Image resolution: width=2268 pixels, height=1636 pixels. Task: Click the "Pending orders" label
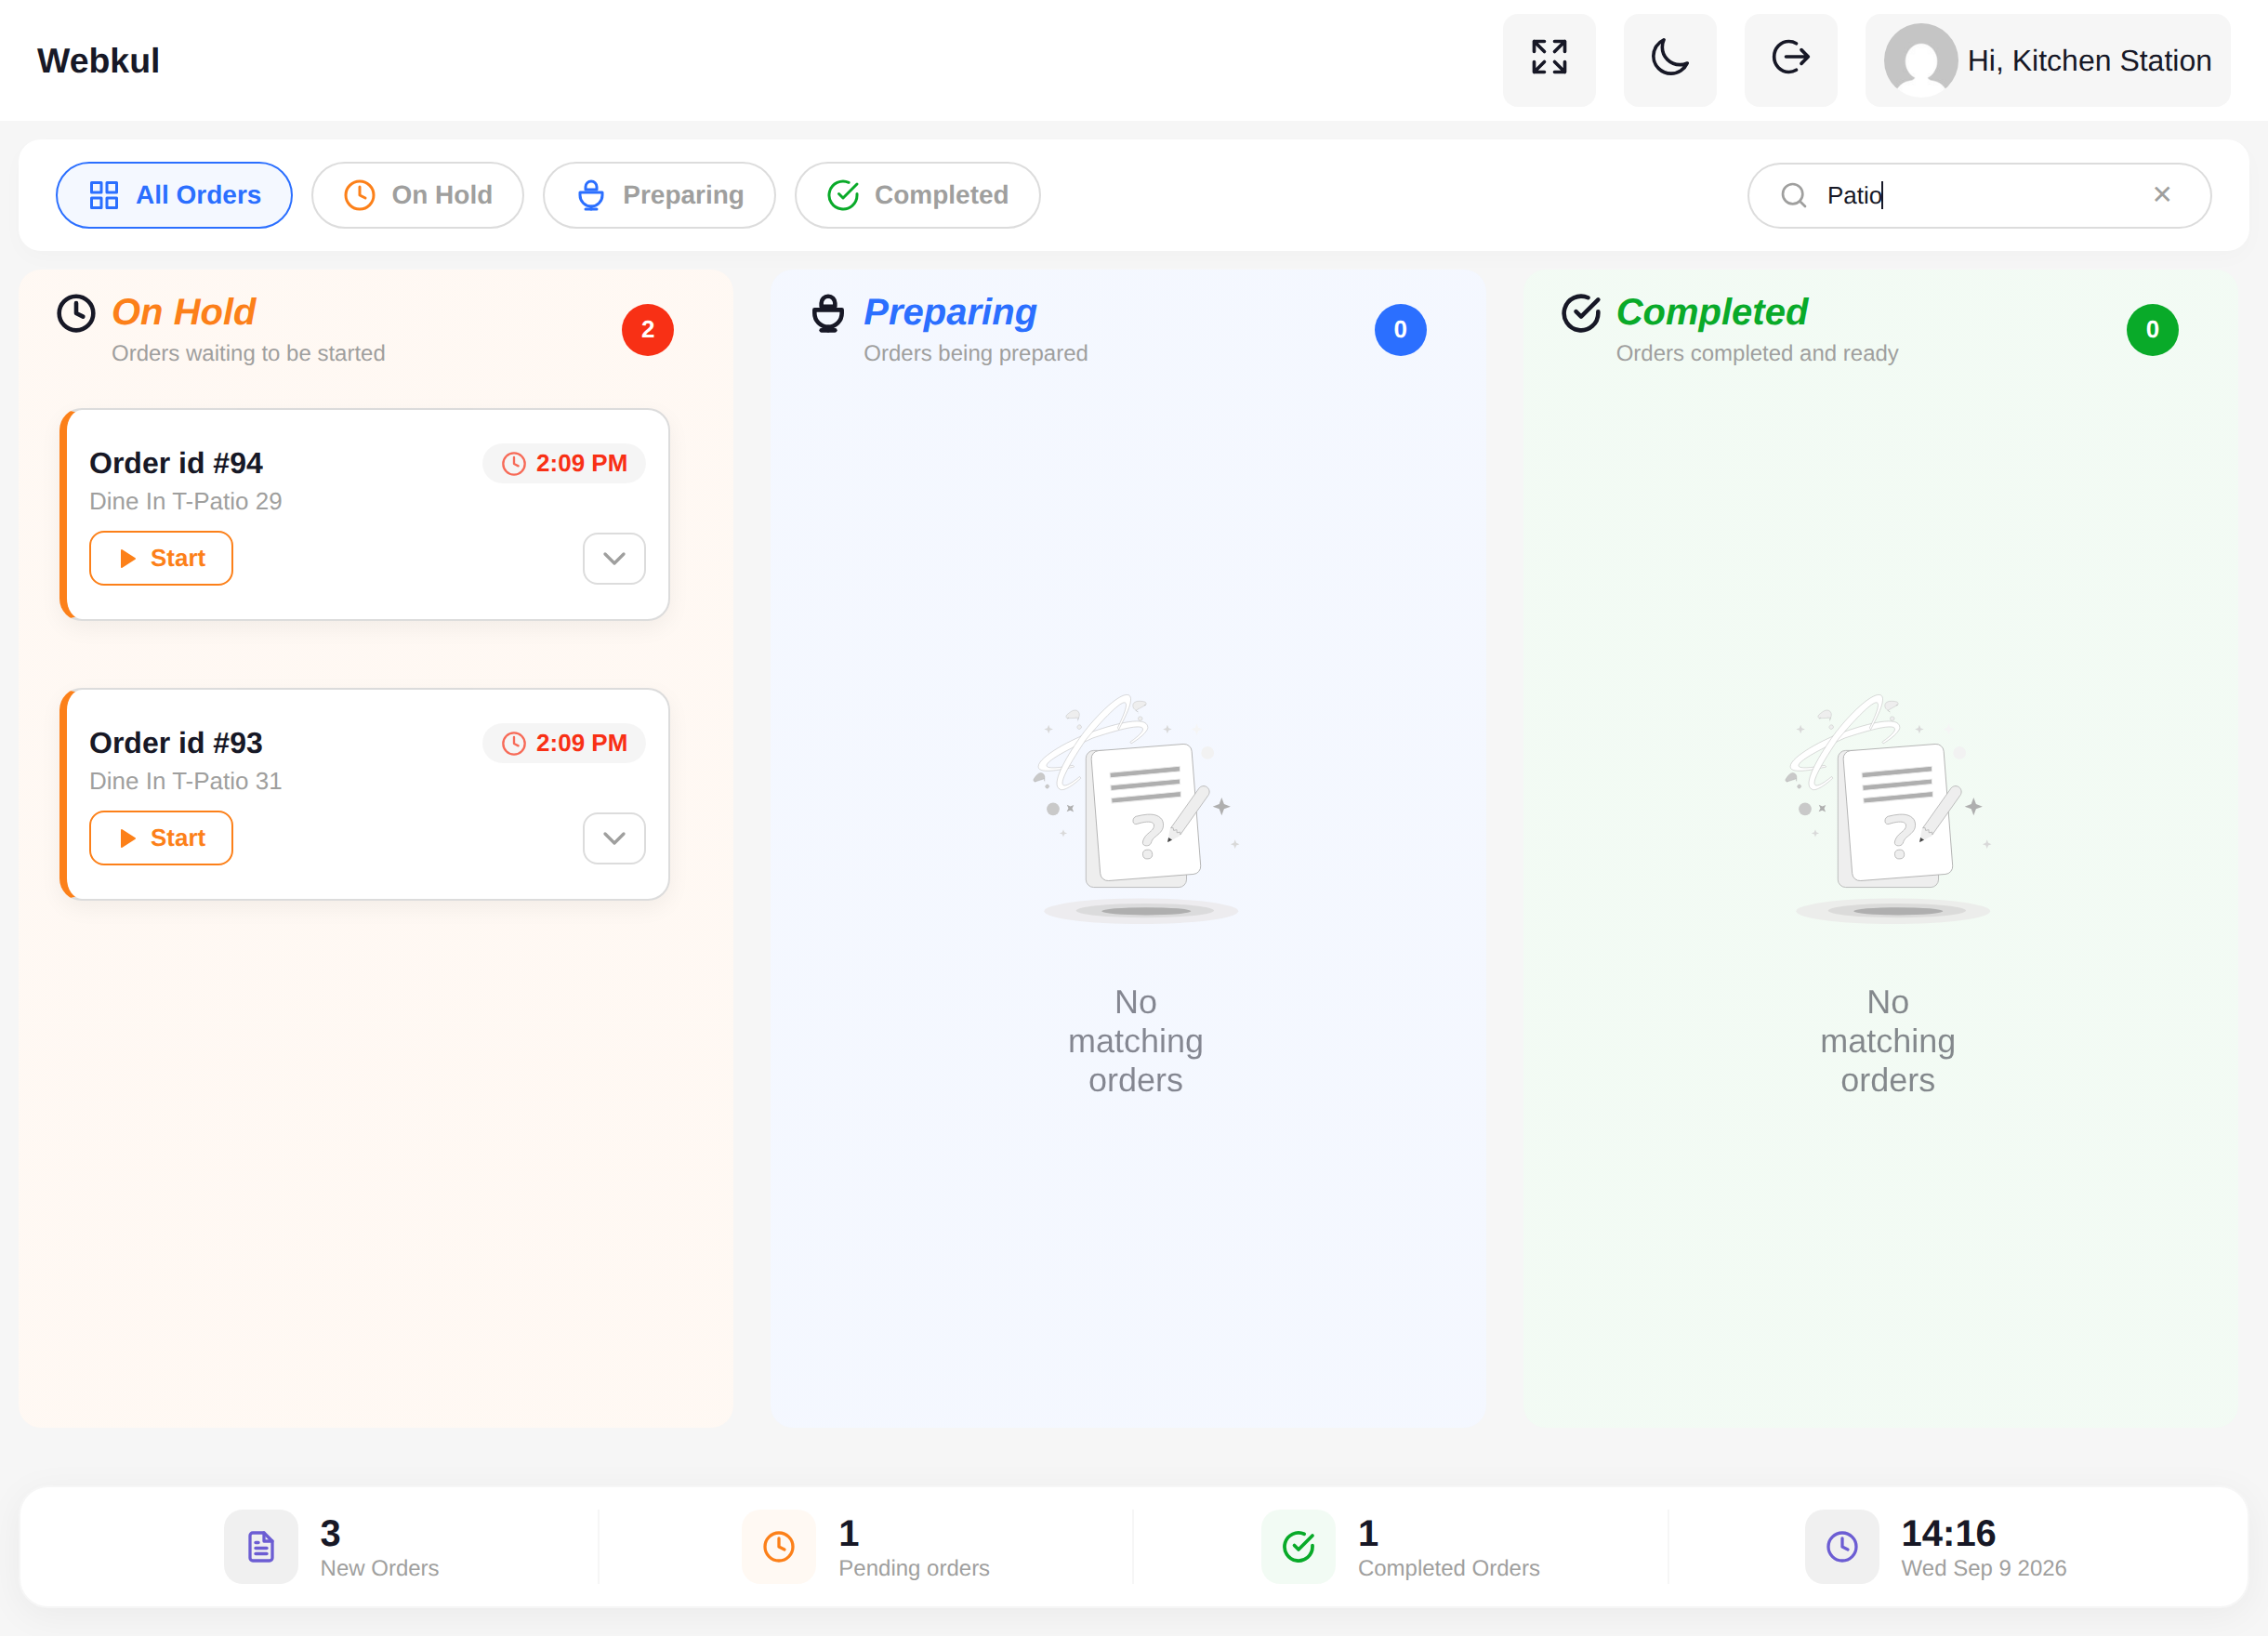click(914, 1568)
